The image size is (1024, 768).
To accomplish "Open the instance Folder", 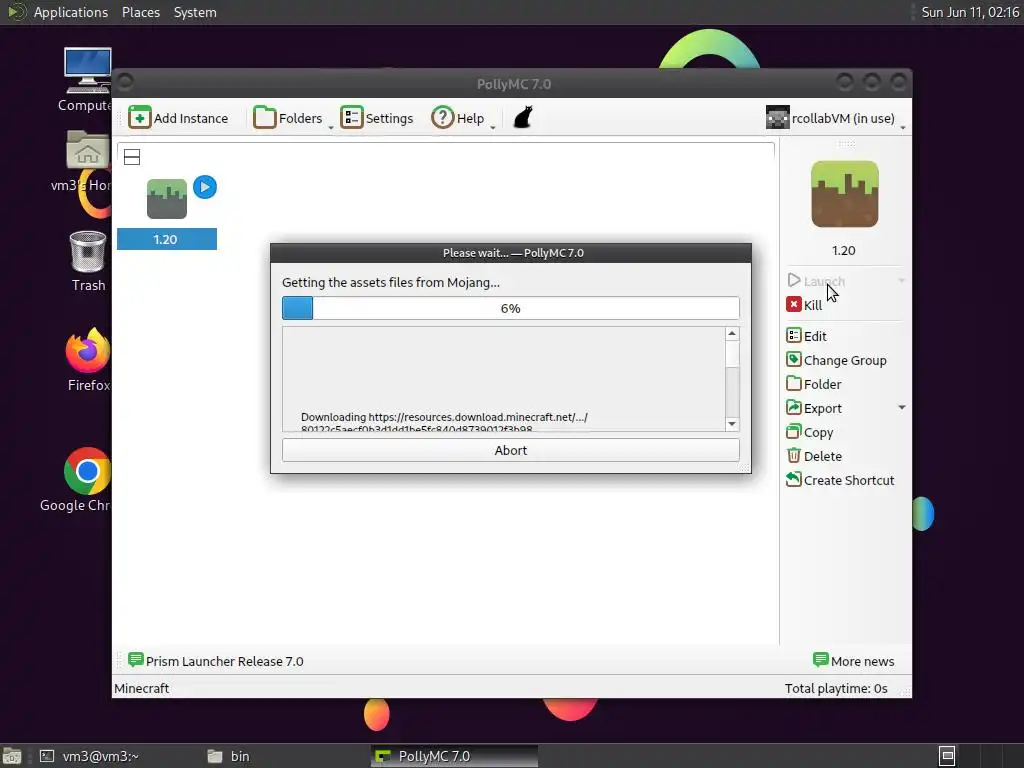I will pos(814,384).
